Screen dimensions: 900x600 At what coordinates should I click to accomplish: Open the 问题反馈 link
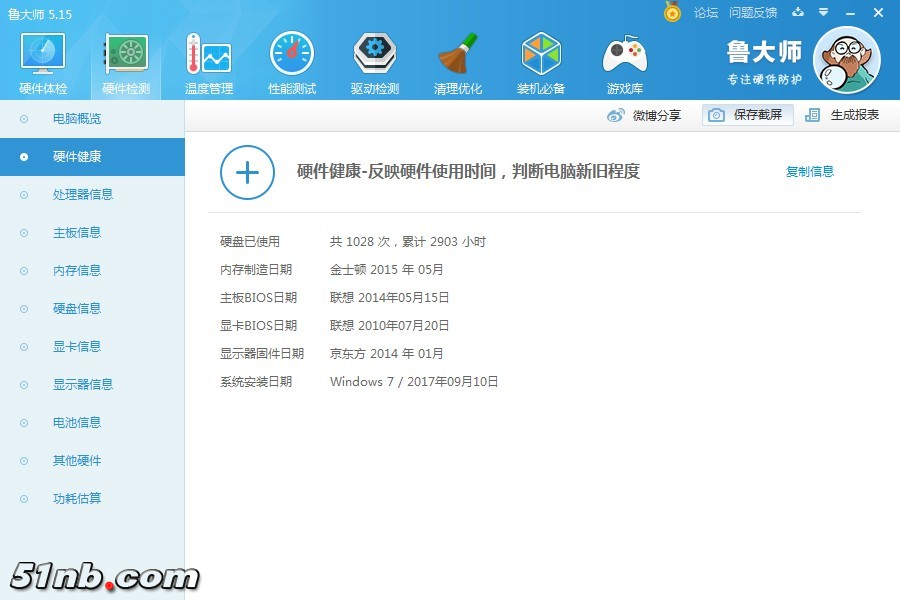tap(753, 13)
